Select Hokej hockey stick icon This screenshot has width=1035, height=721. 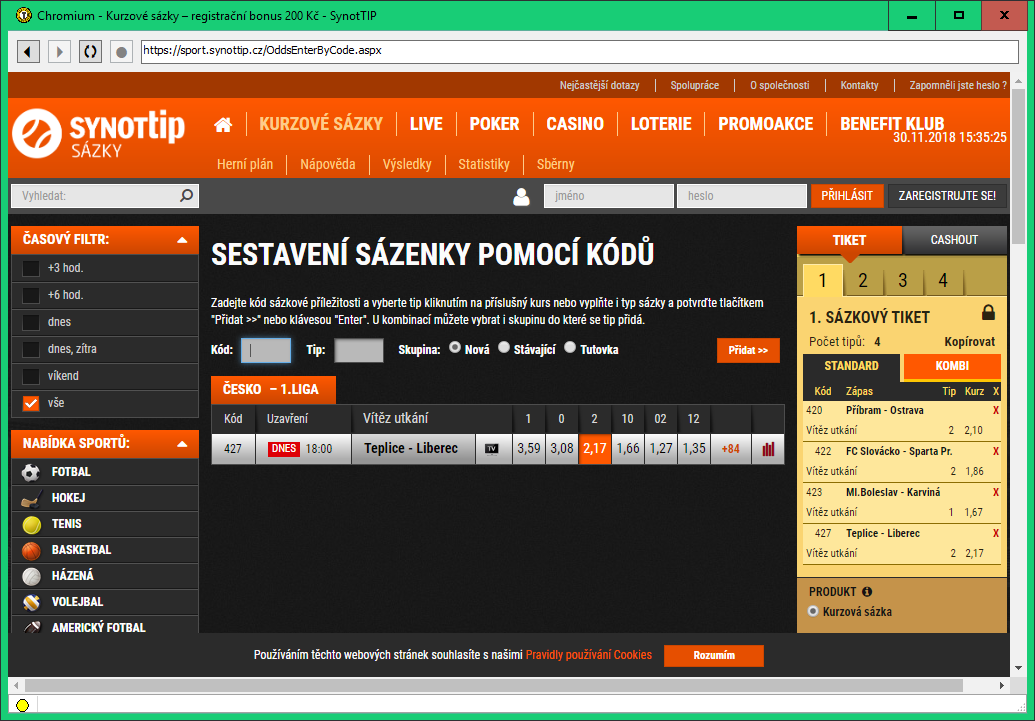tap(31, 498)
